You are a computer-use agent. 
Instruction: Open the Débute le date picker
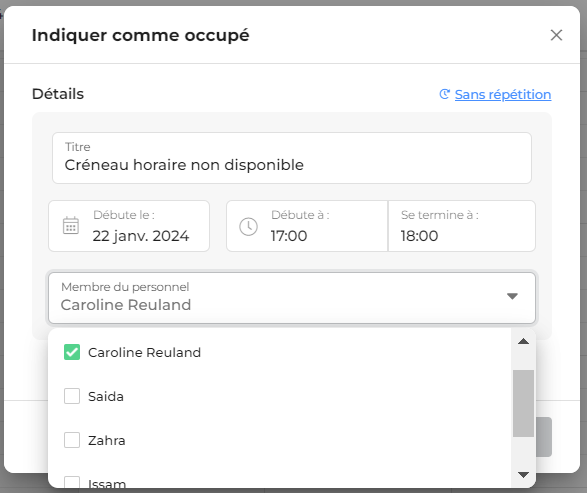pyautogui.click(x=129, y=226)
